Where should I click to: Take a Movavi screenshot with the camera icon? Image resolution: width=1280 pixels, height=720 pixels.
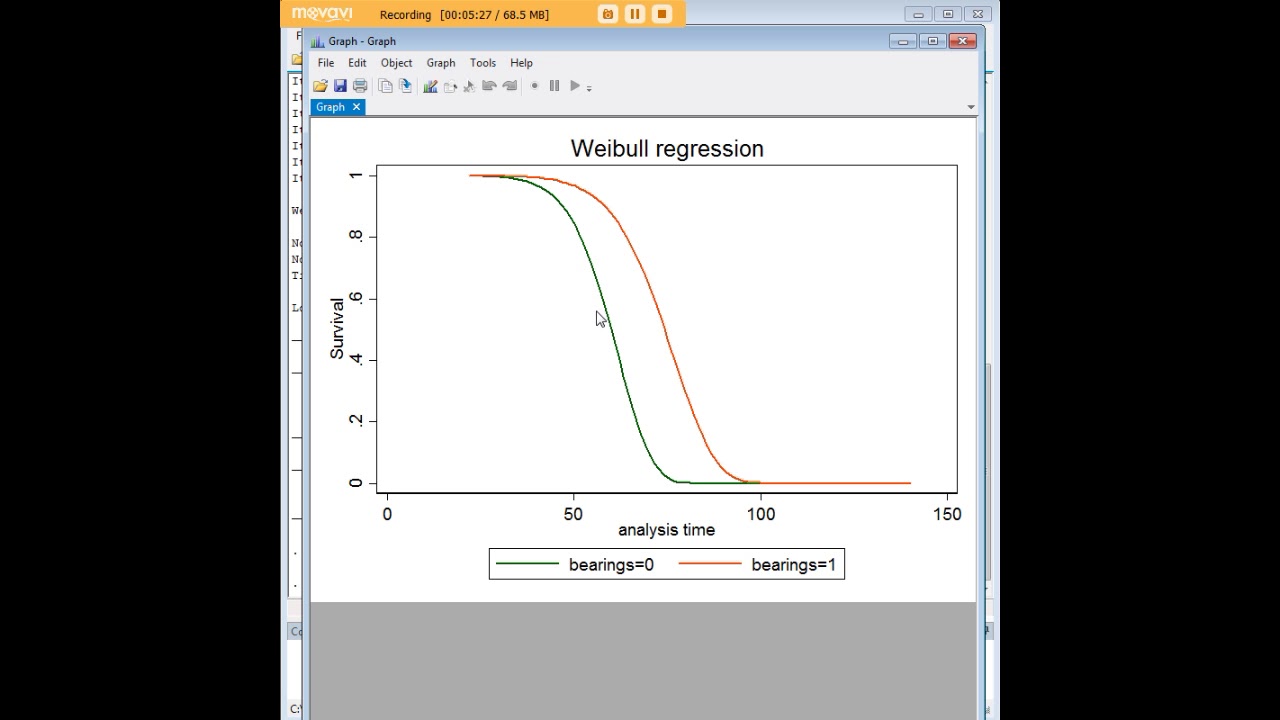pos(608,14)
